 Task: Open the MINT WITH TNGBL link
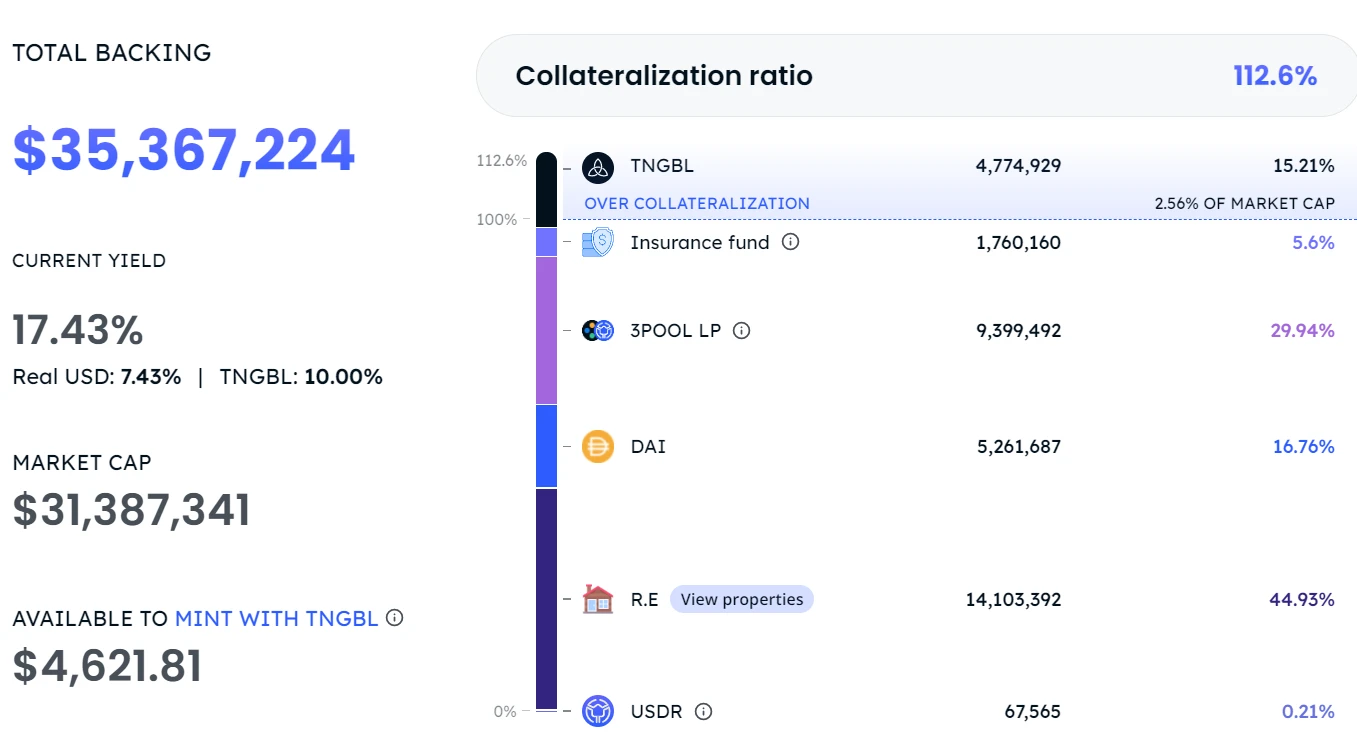[276, 619]
